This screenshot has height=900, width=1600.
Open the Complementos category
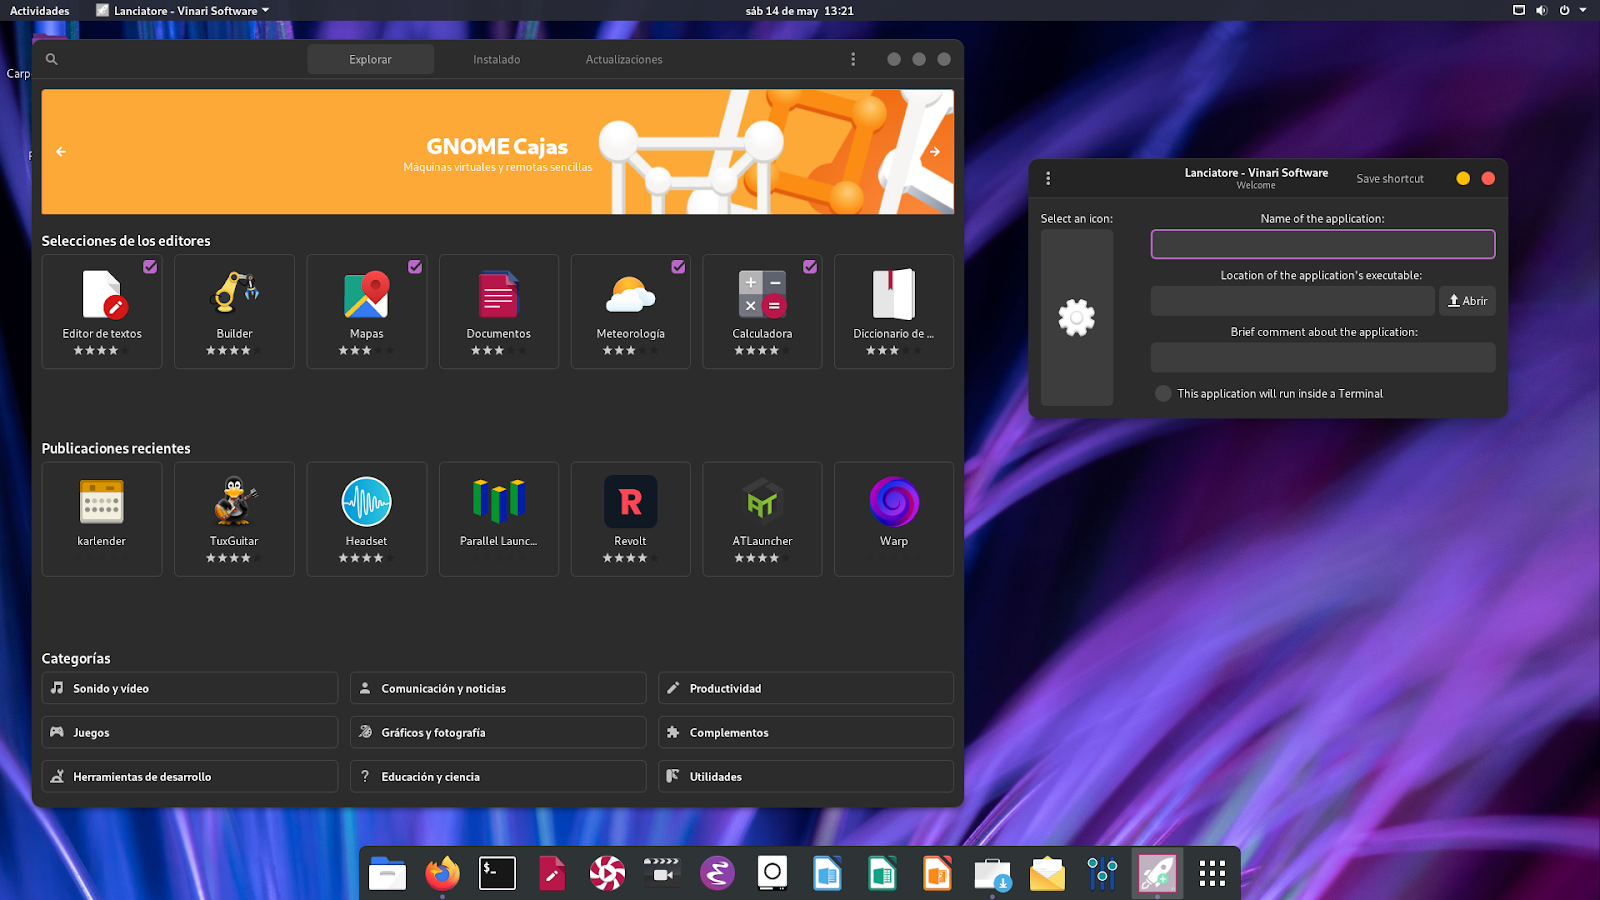click(x=806, y=732)
